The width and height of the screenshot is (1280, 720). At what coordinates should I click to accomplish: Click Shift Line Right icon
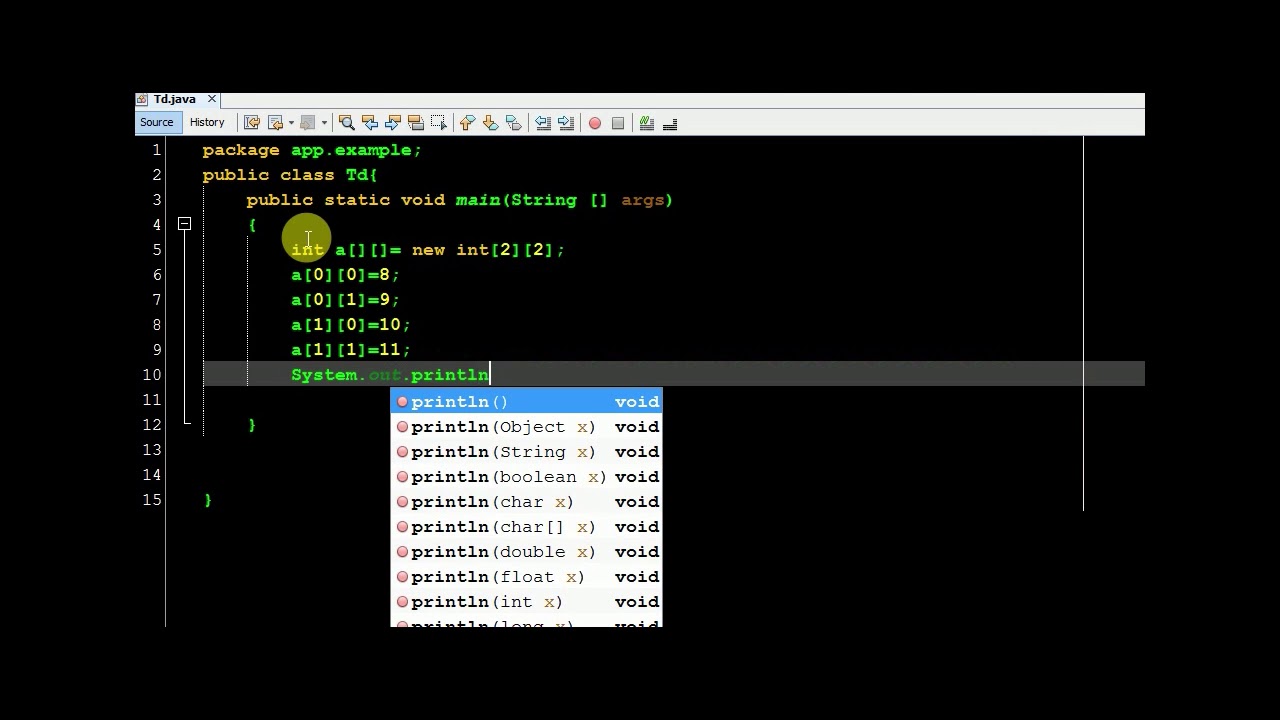click(566, 123)
